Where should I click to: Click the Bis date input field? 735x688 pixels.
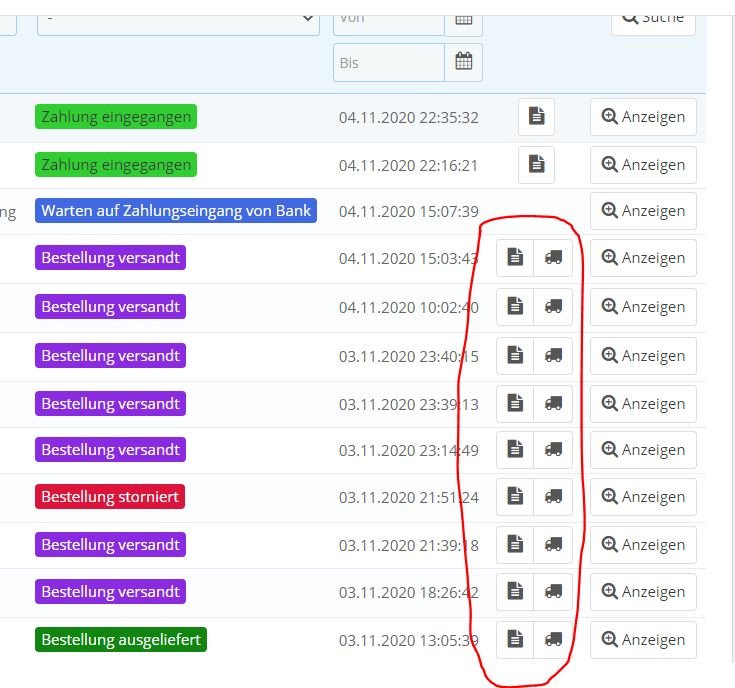(389, 62)
